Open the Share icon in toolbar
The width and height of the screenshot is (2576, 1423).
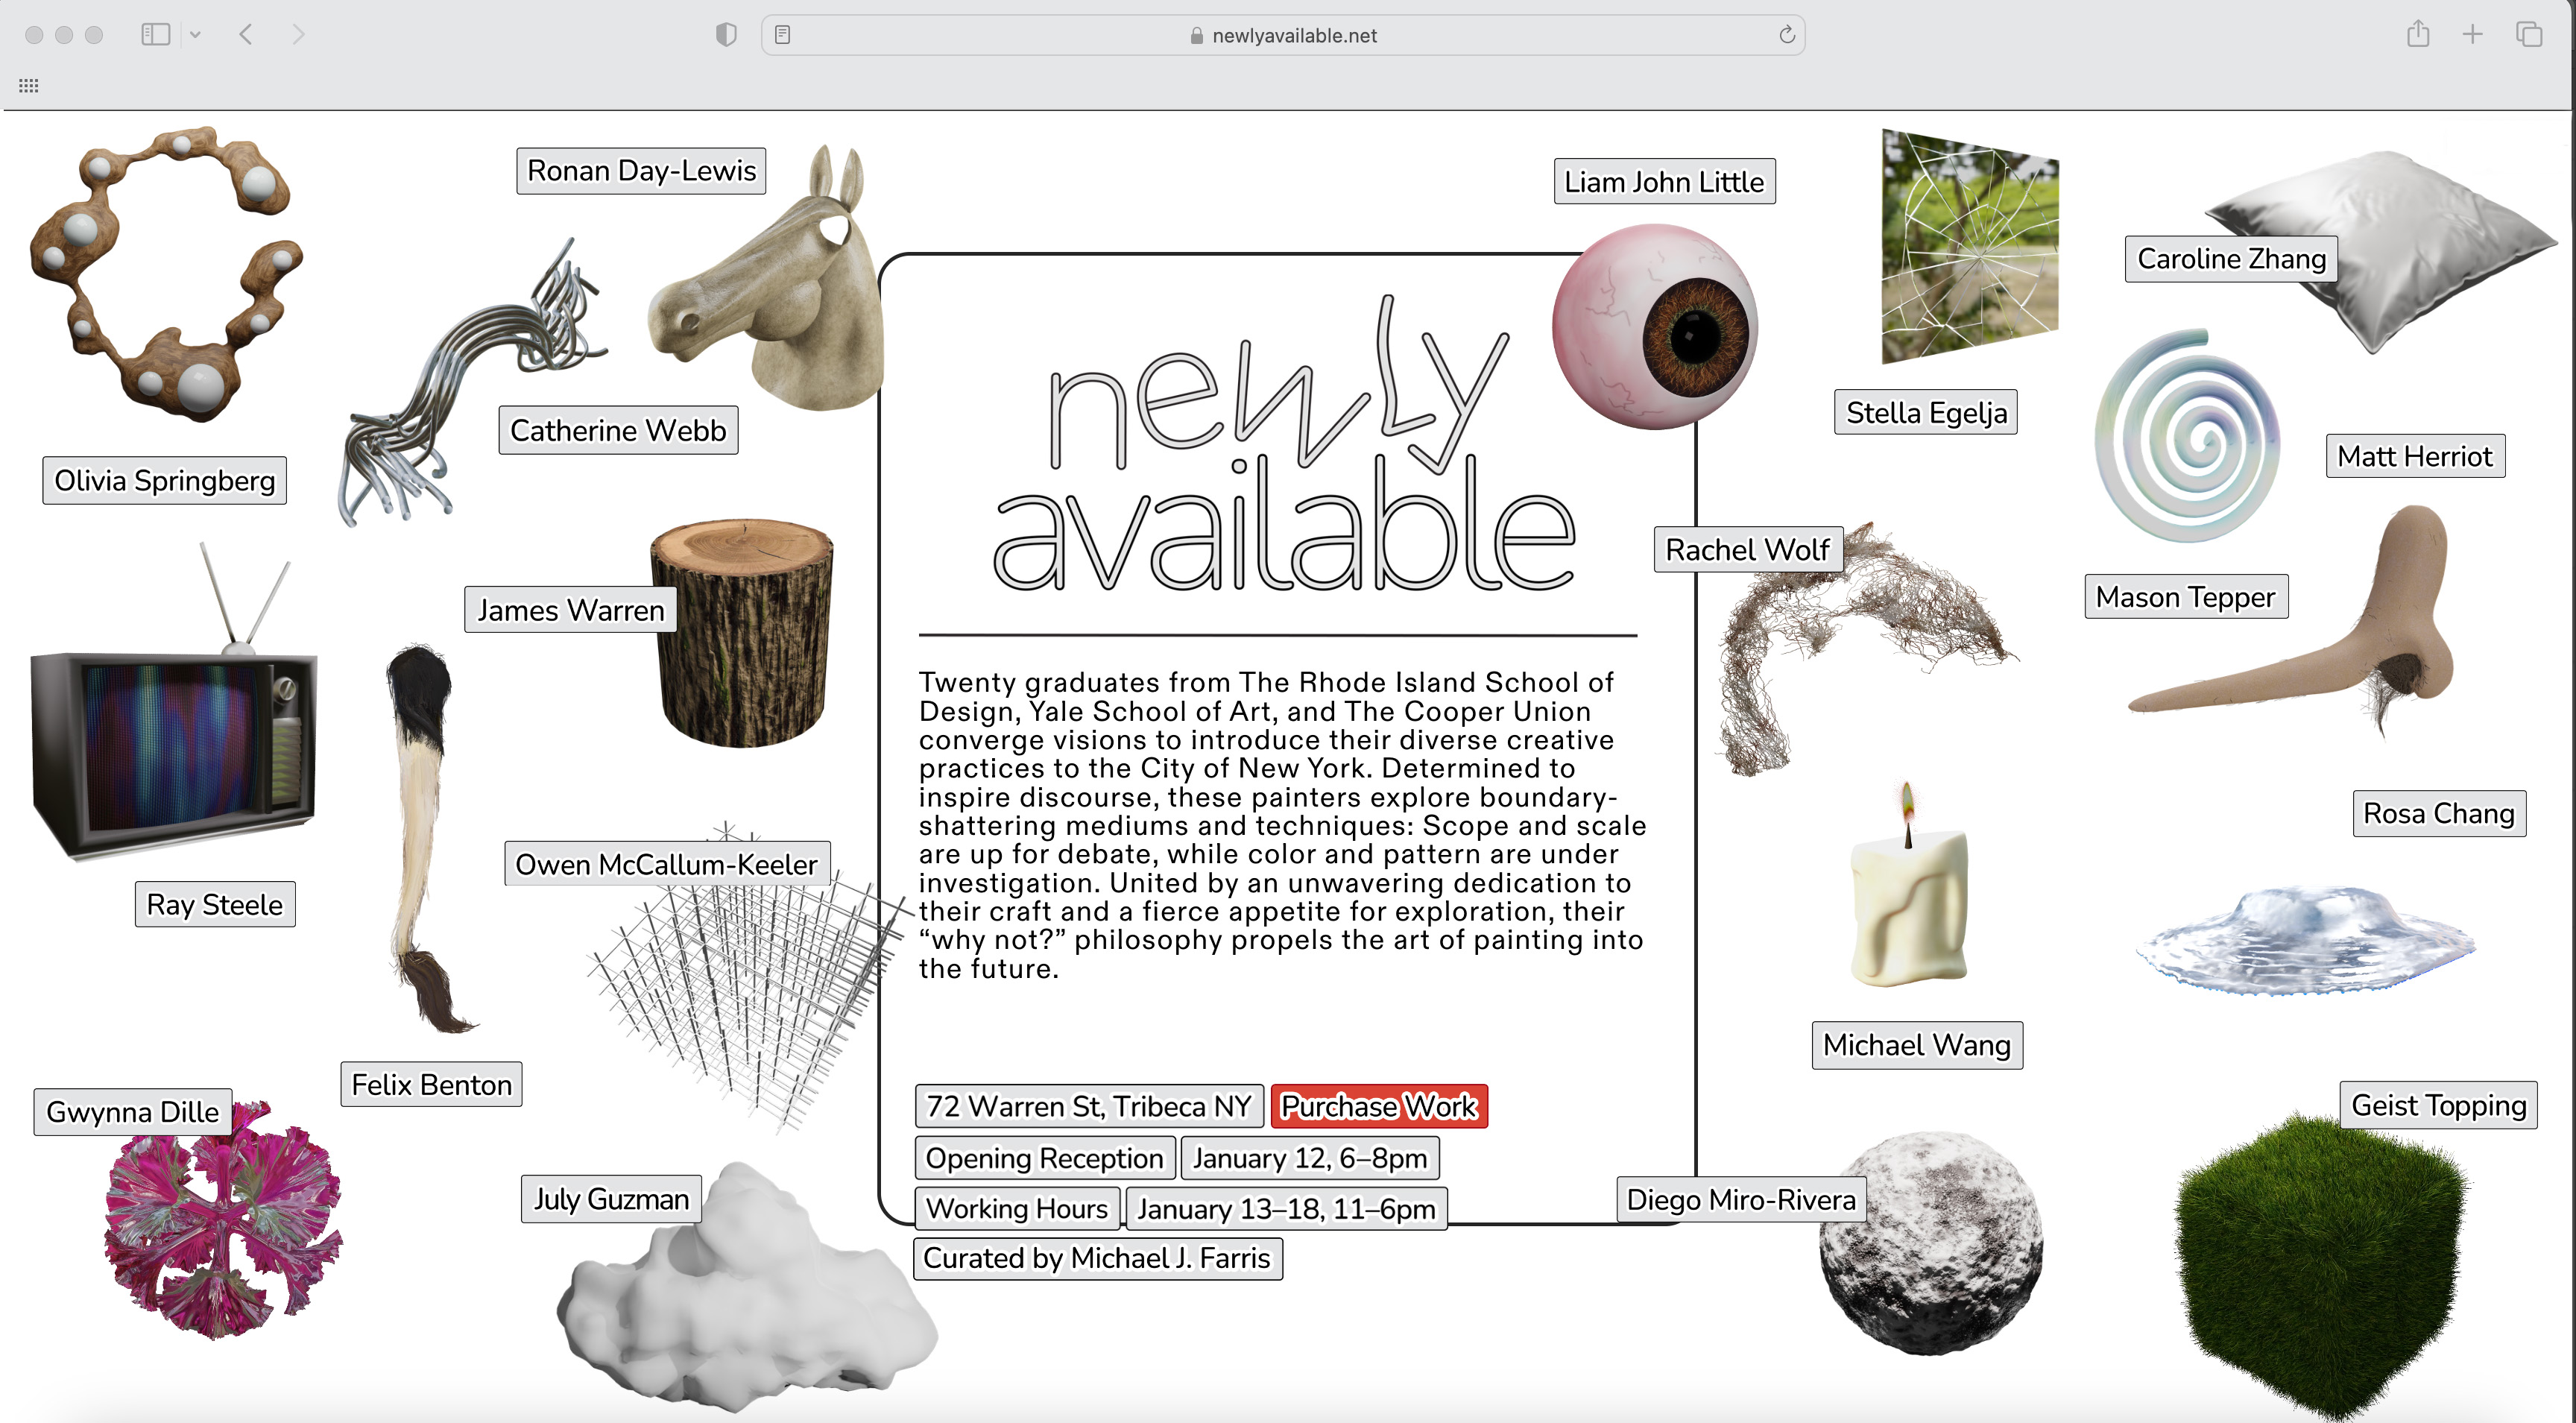click(2417, 35)
